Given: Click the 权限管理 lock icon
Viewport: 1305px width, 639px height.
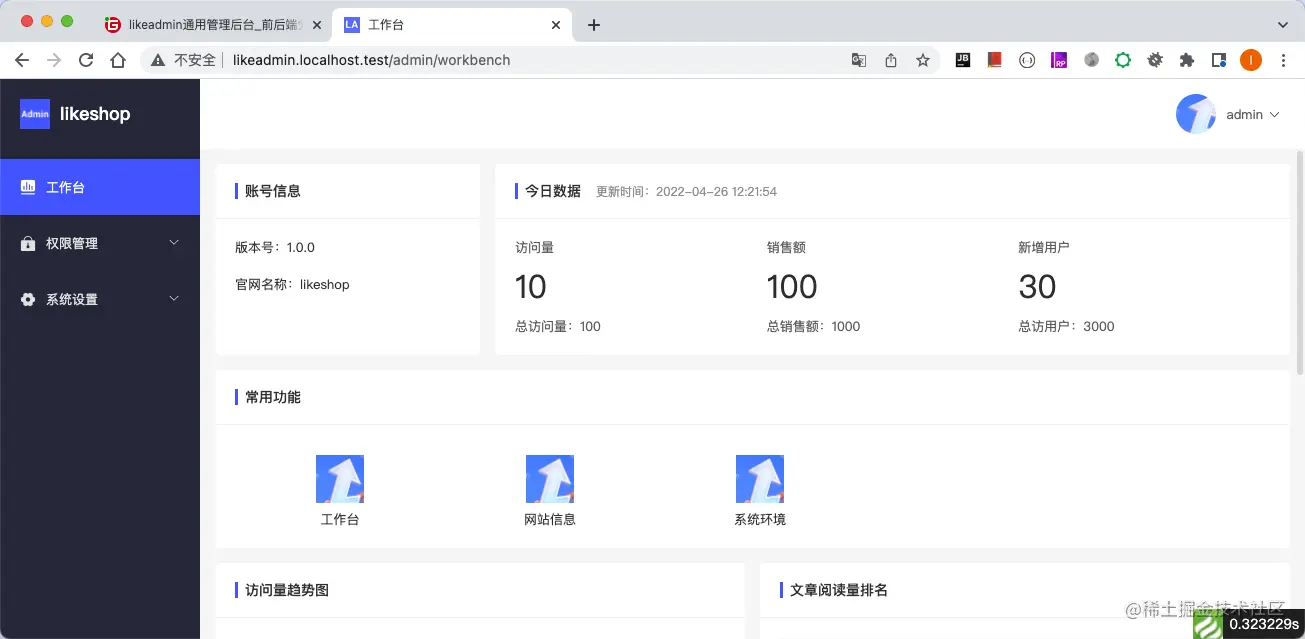Looking at the screenshot, I should click(x=27, y=242).
